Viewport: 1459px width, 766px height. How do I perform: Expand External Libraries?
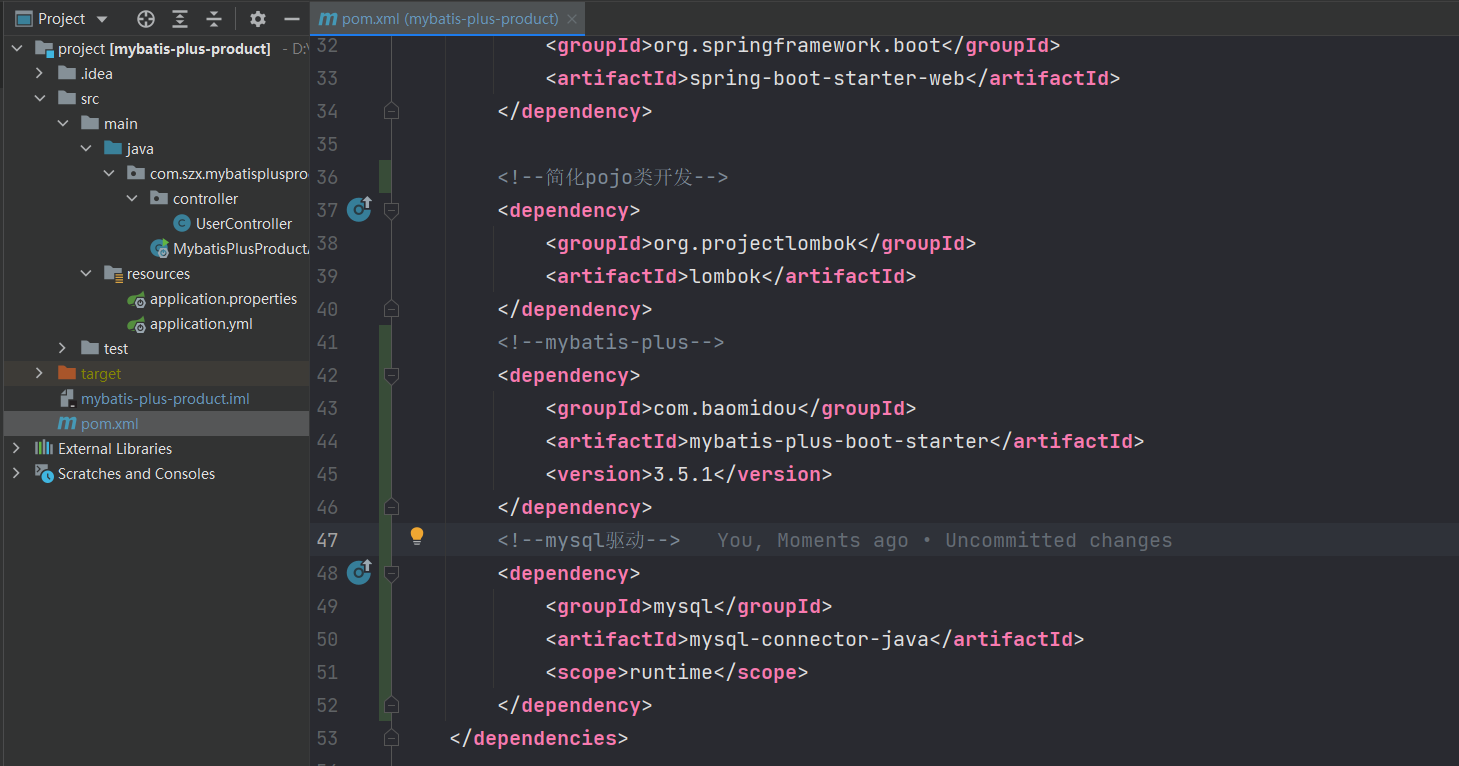pyautogui.click(x=17, y=448)
